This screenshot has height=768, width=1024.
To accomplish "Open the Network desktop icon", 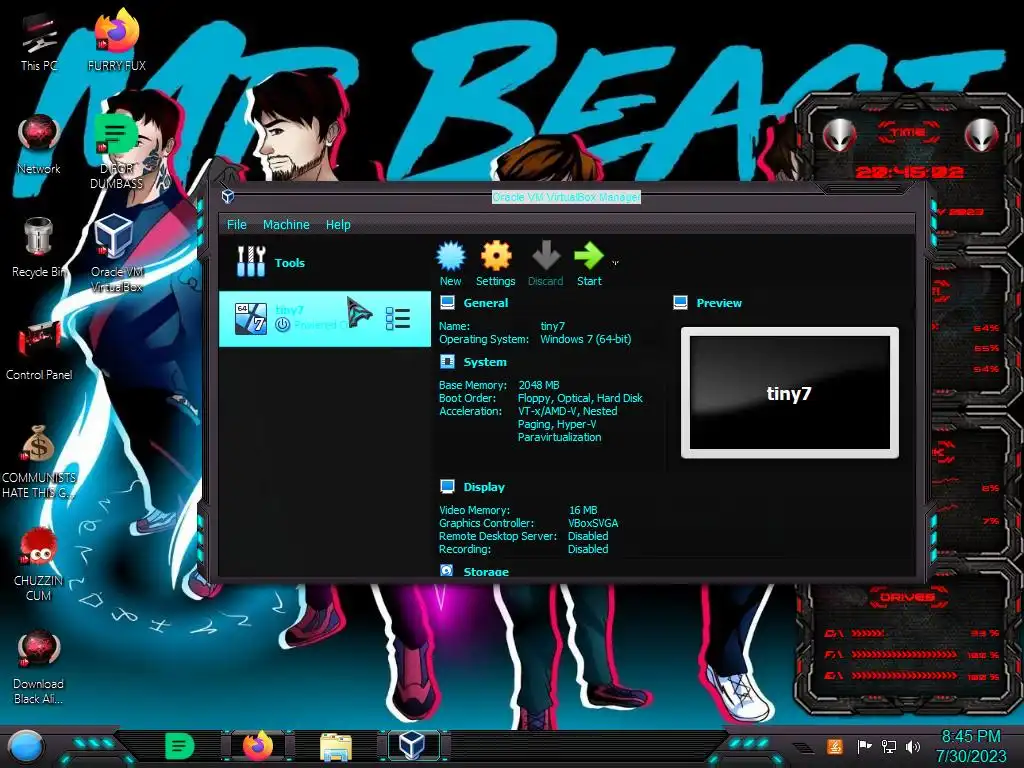I will pos(39,144).
